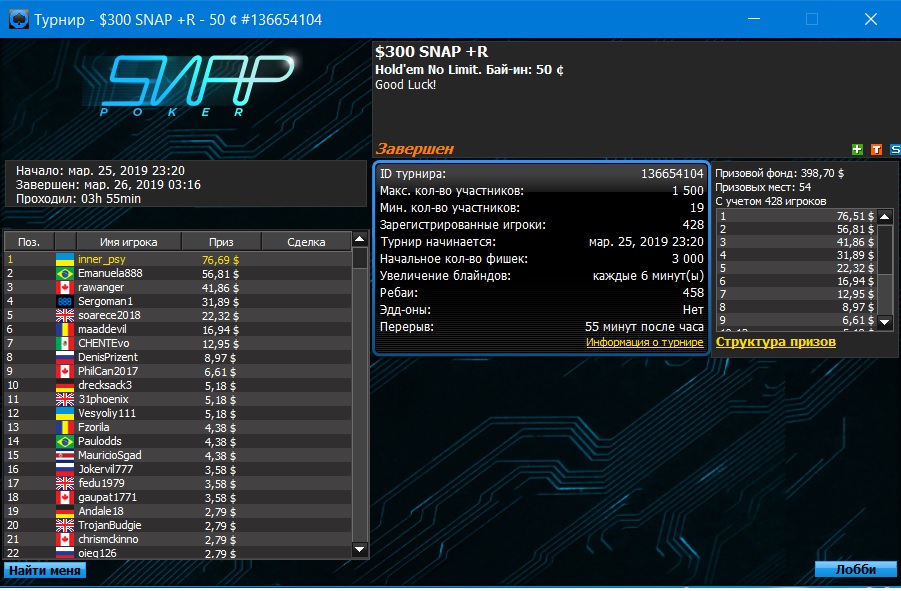Select player name CHENTEvo
This screenshot has width=901, height=591.
pyautogui.click(x=103, y=343)
